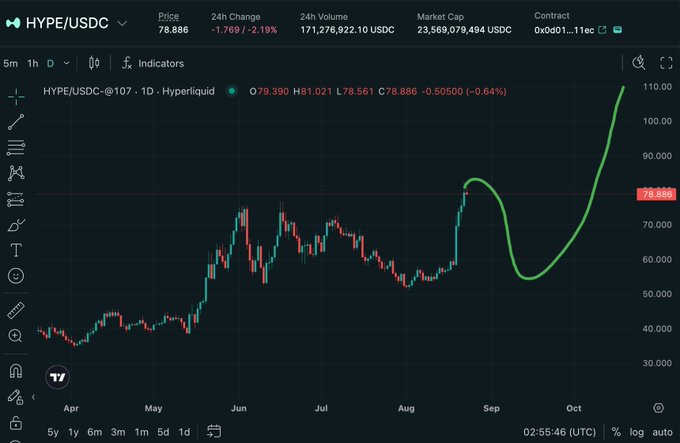The image size is (680, 443).
Task: Click the 24h Volume value 171,276,922.10 USDC
Action: (x=347, y=30)
